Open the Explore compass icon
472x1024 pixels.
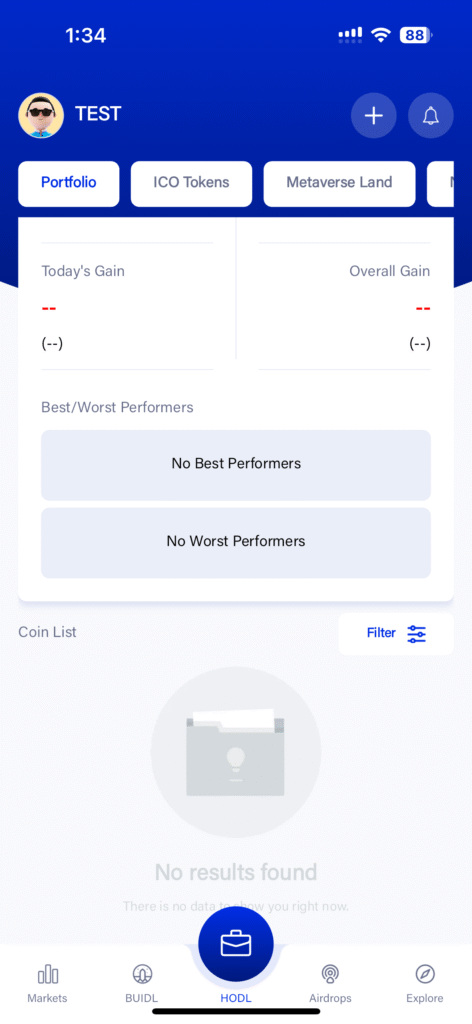pyautogui.click(x=425, y=975)
